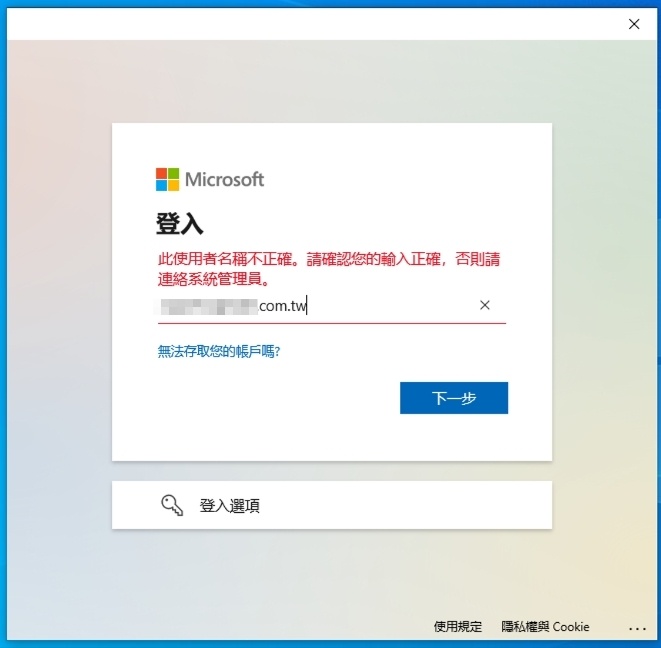This screenshot has width=661, height=648.
Task: Click the blurred part of the email address
Action: (x=207, y=307)
